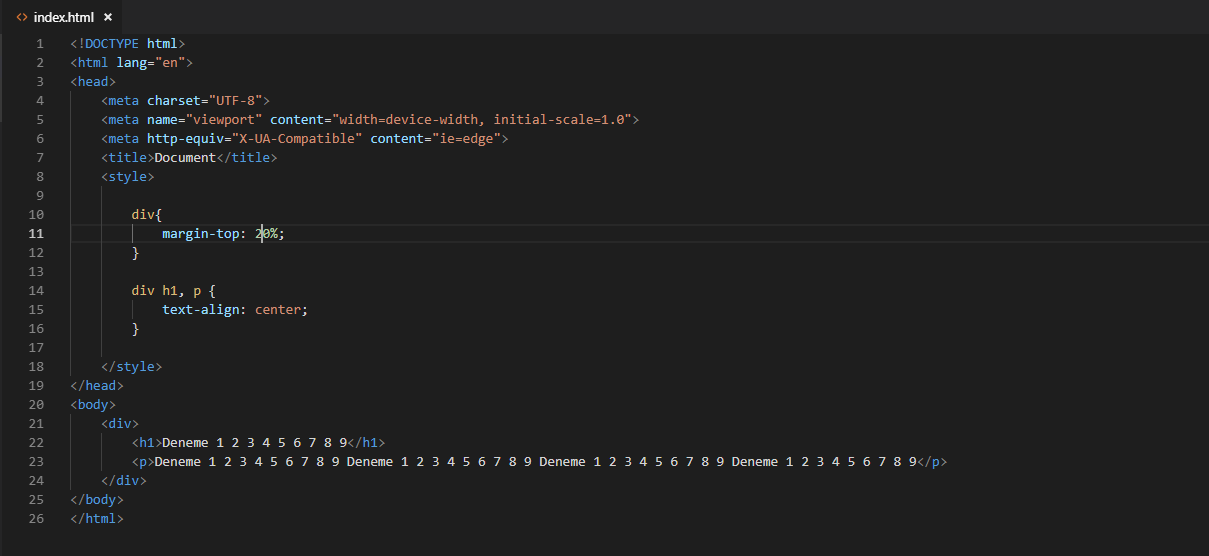1209x556 pixels.
Task: Close the index.html tab
Action: point(108,17)
